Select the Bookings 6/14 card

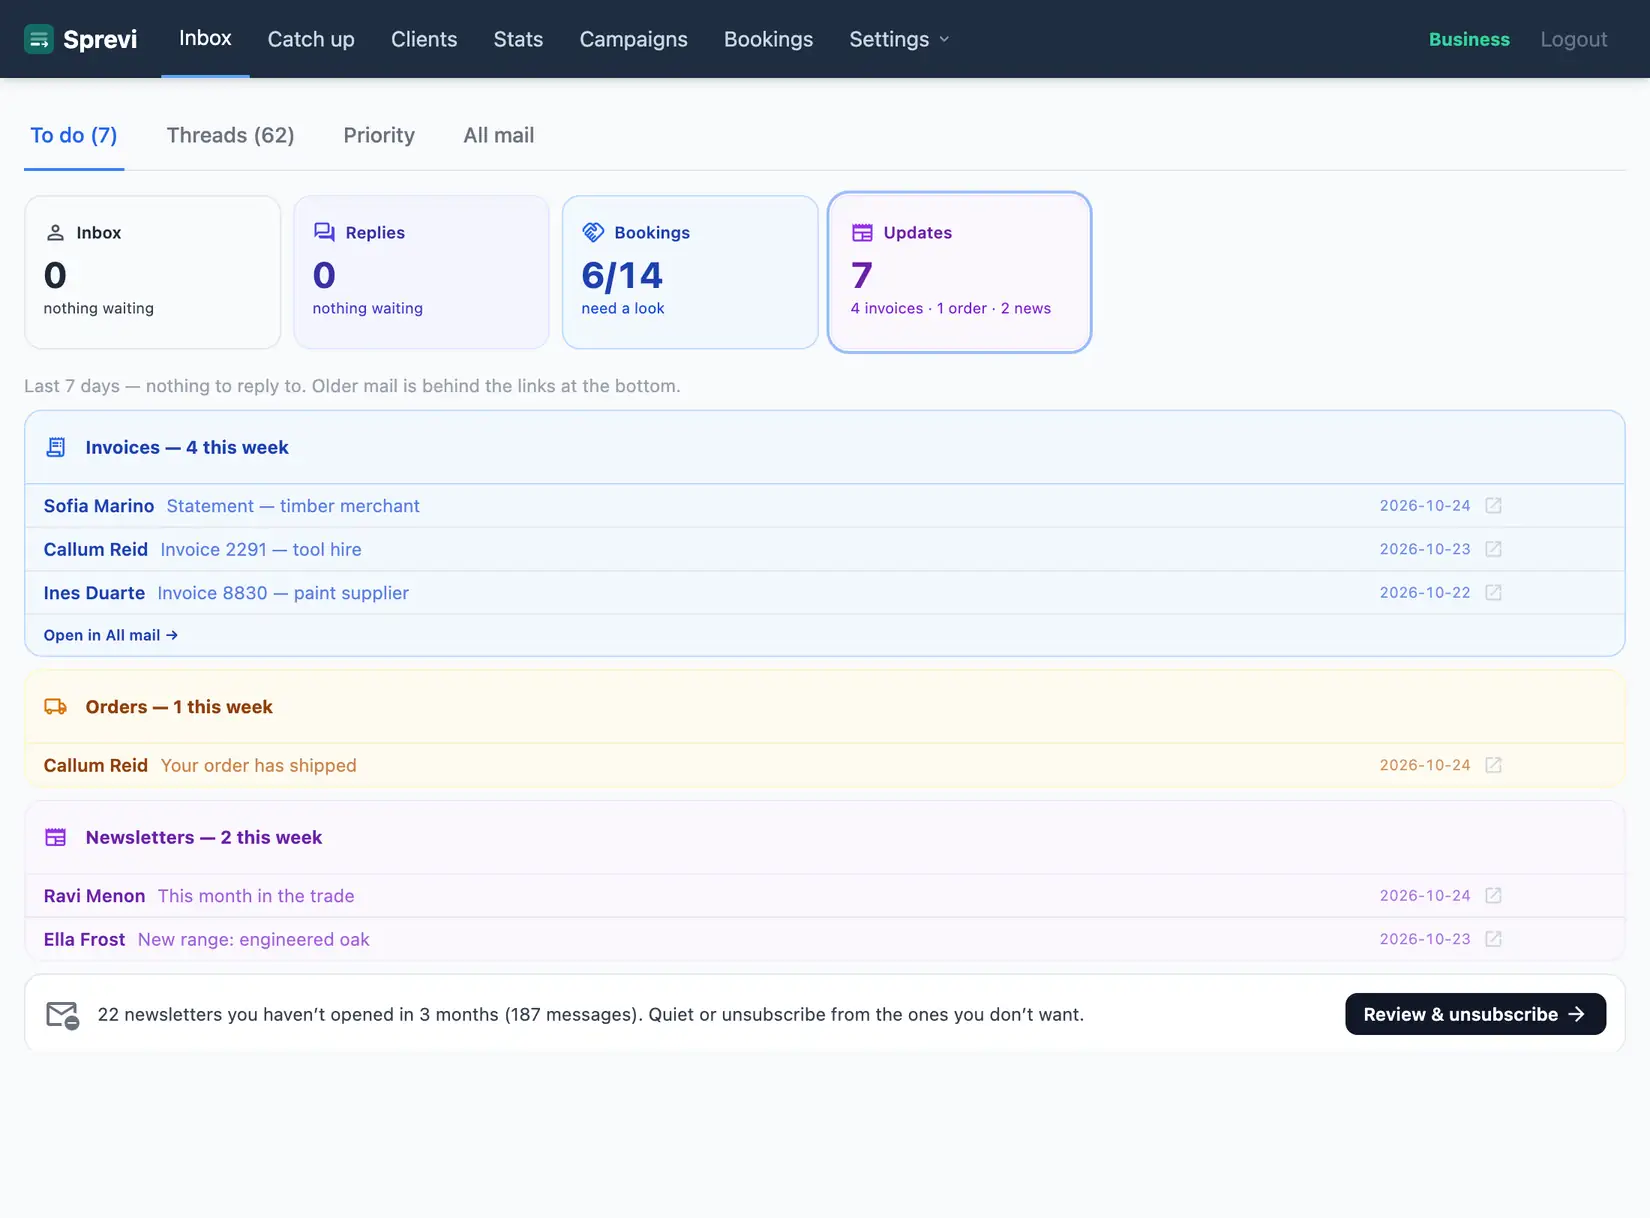(x=690, y=272)
